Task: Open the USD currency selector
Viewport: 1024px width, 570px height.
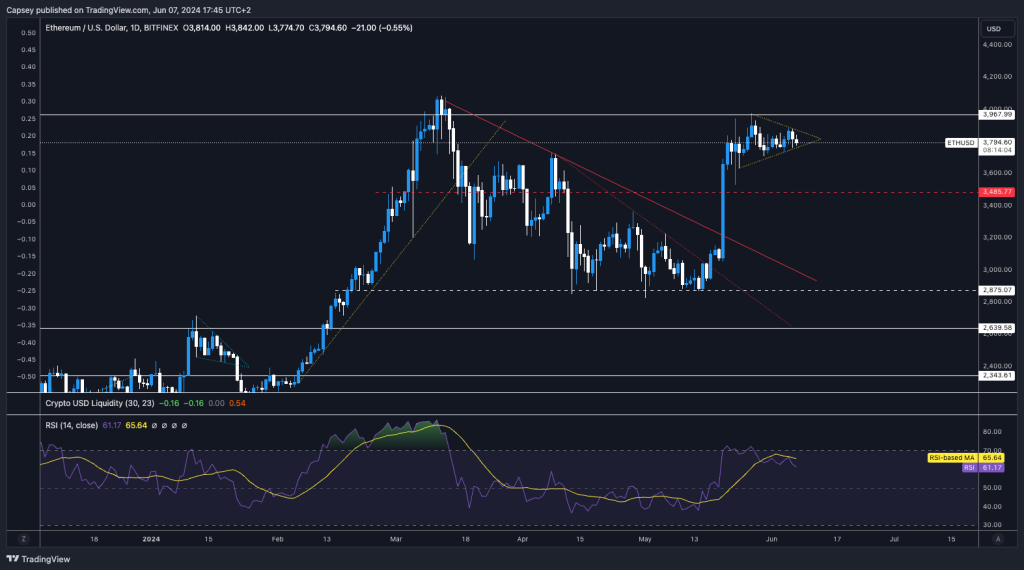Action: pyautogui.click(x=994, y=29)
